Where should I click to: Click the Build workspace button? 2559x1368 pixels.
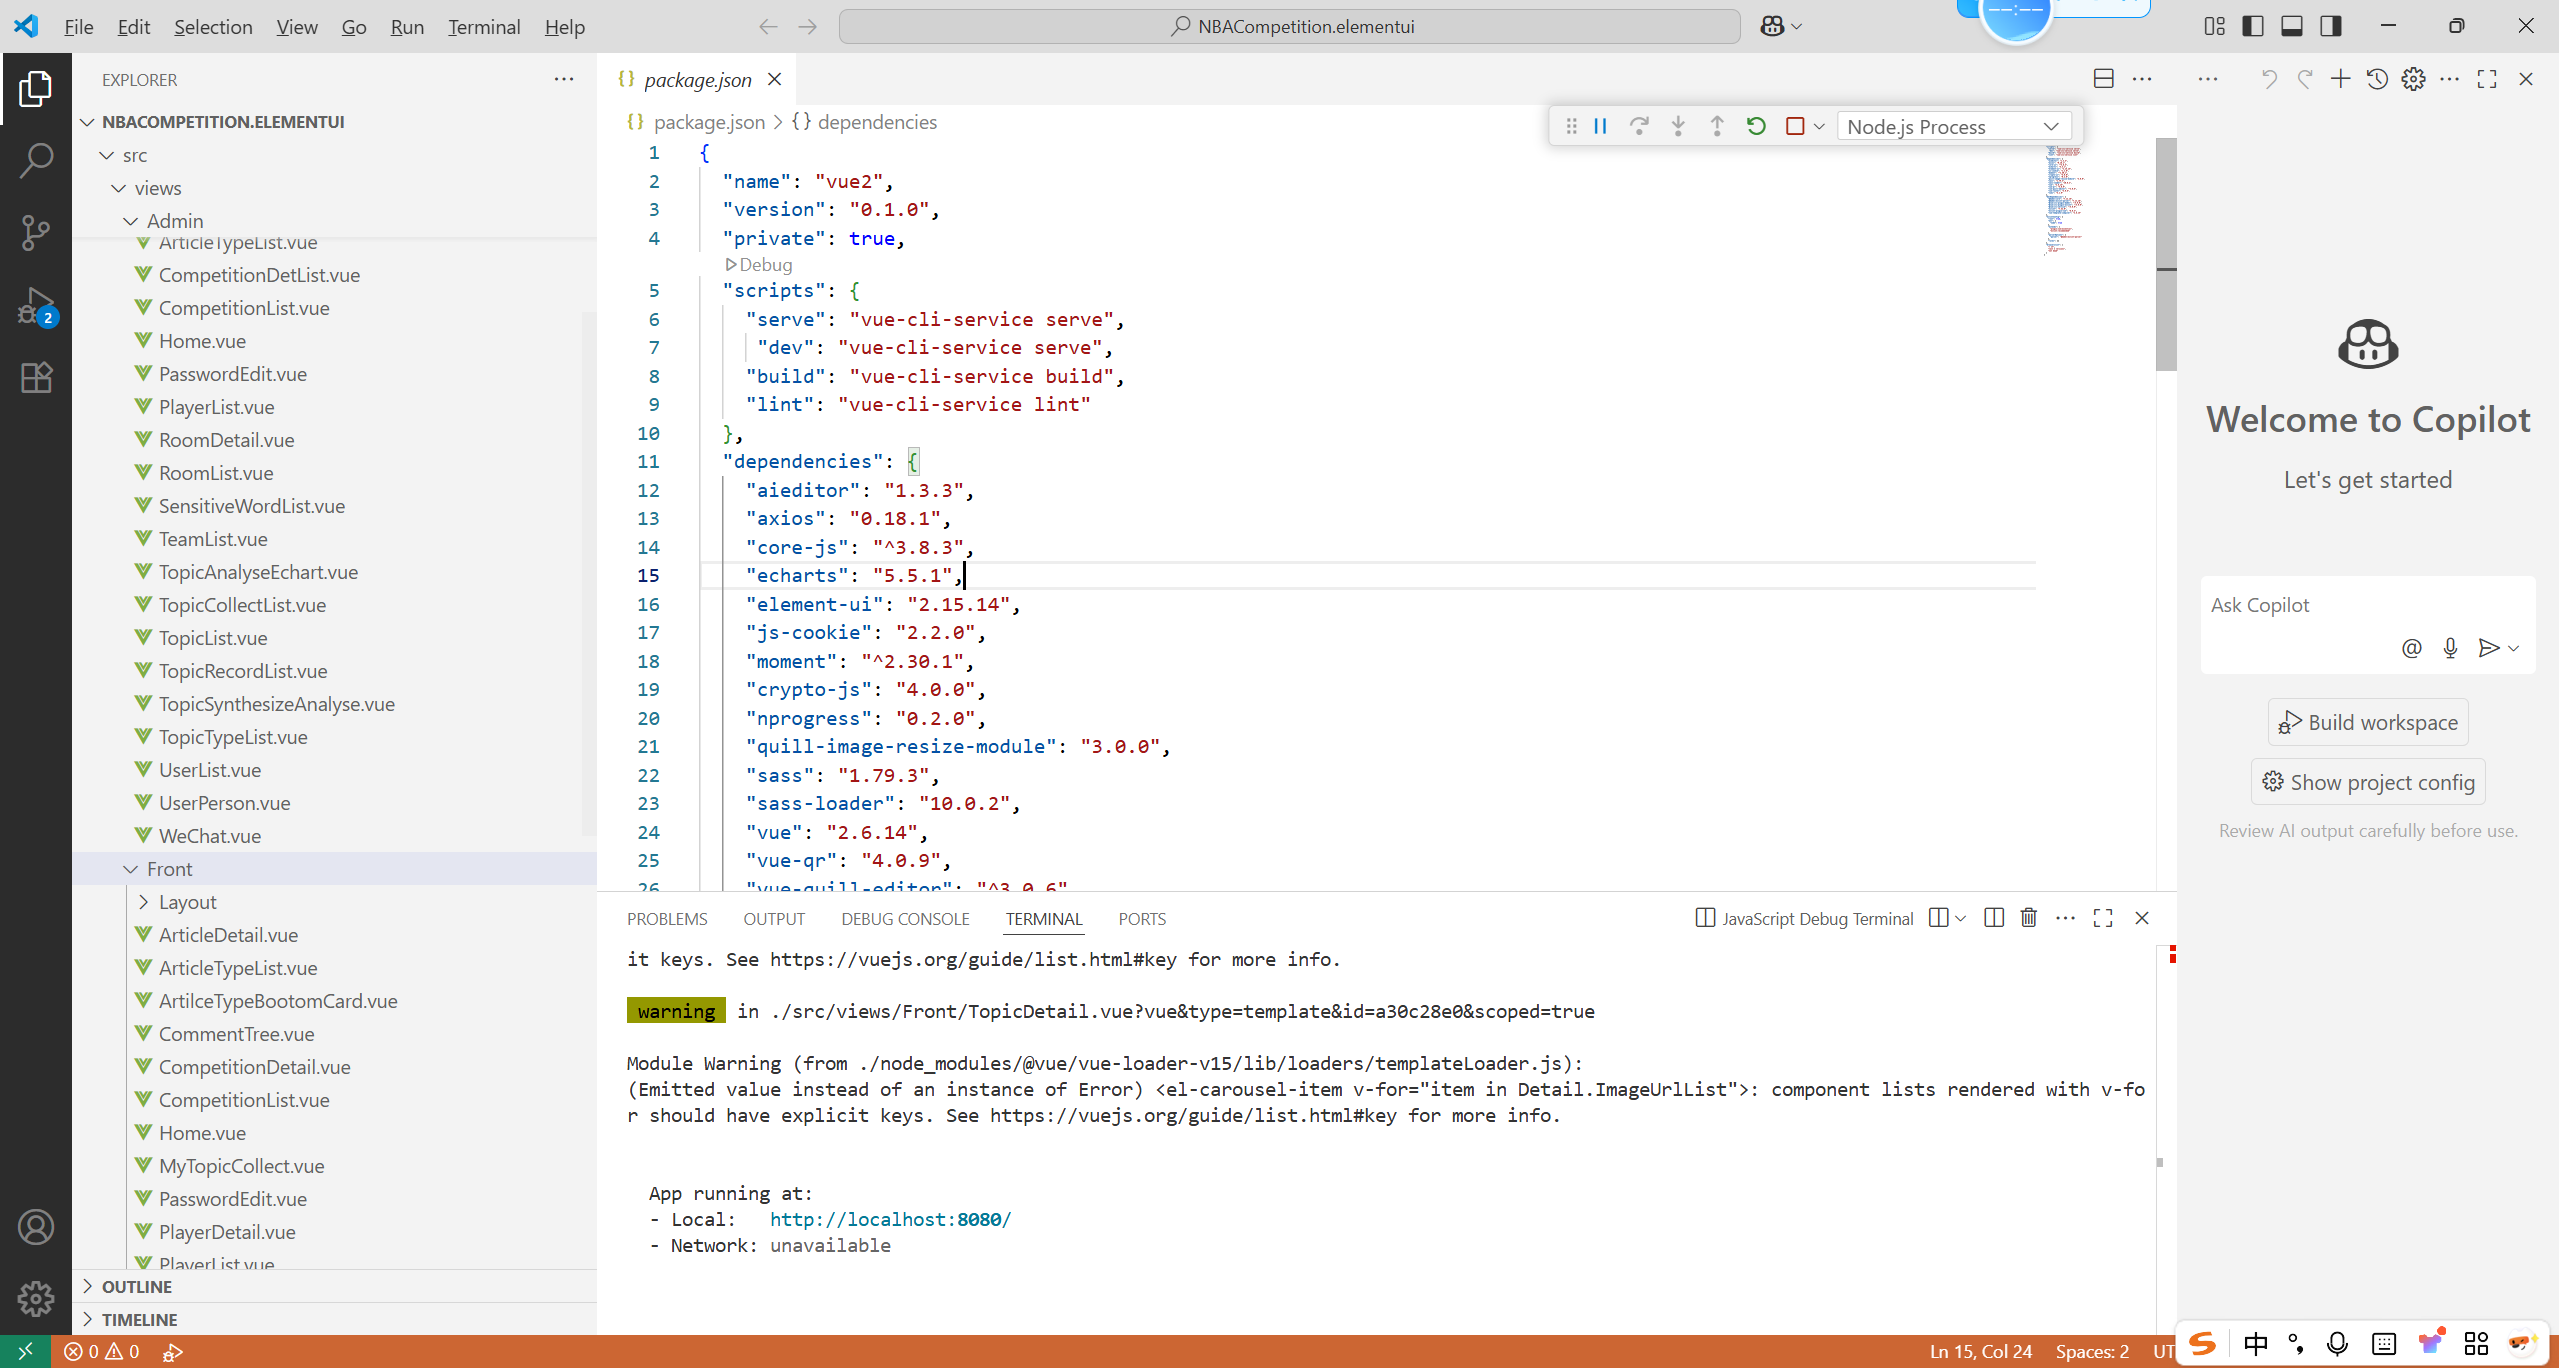point(2368,722)
